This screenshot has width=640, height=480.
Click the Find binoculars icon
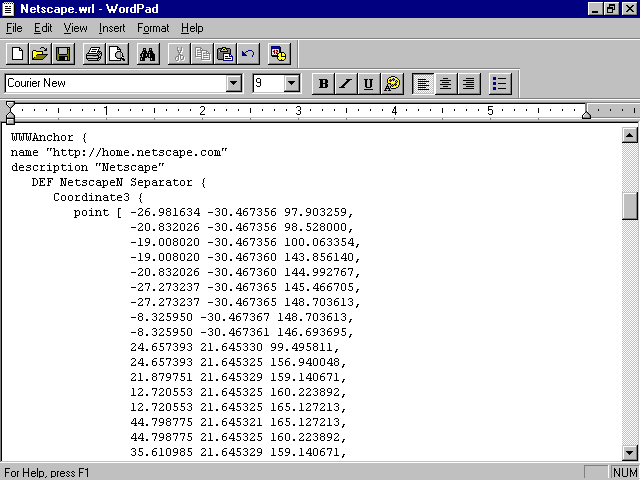[x=148, y=54]
